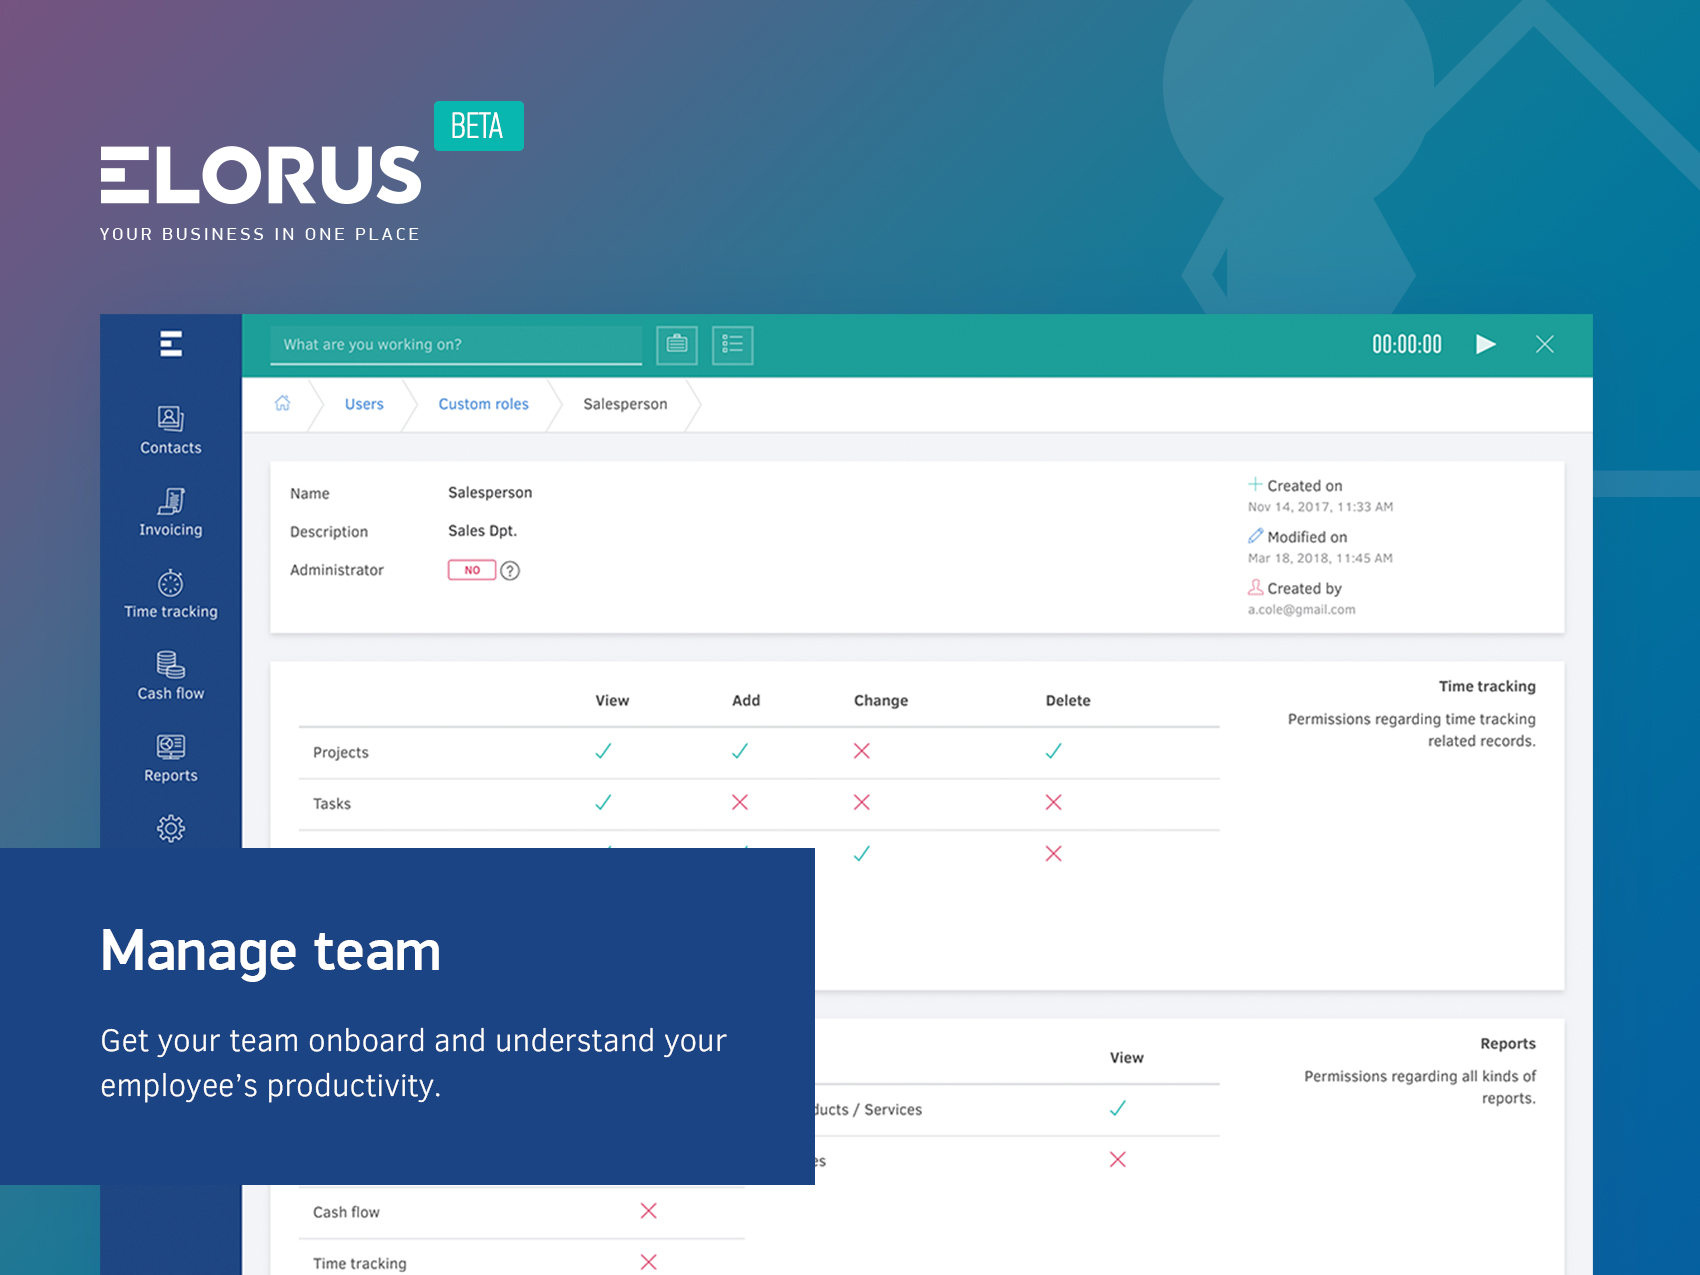Click the 'What are you working on?' field
The height and width of the screenshot is (1275, 1700).
click(x=456, y=345)
